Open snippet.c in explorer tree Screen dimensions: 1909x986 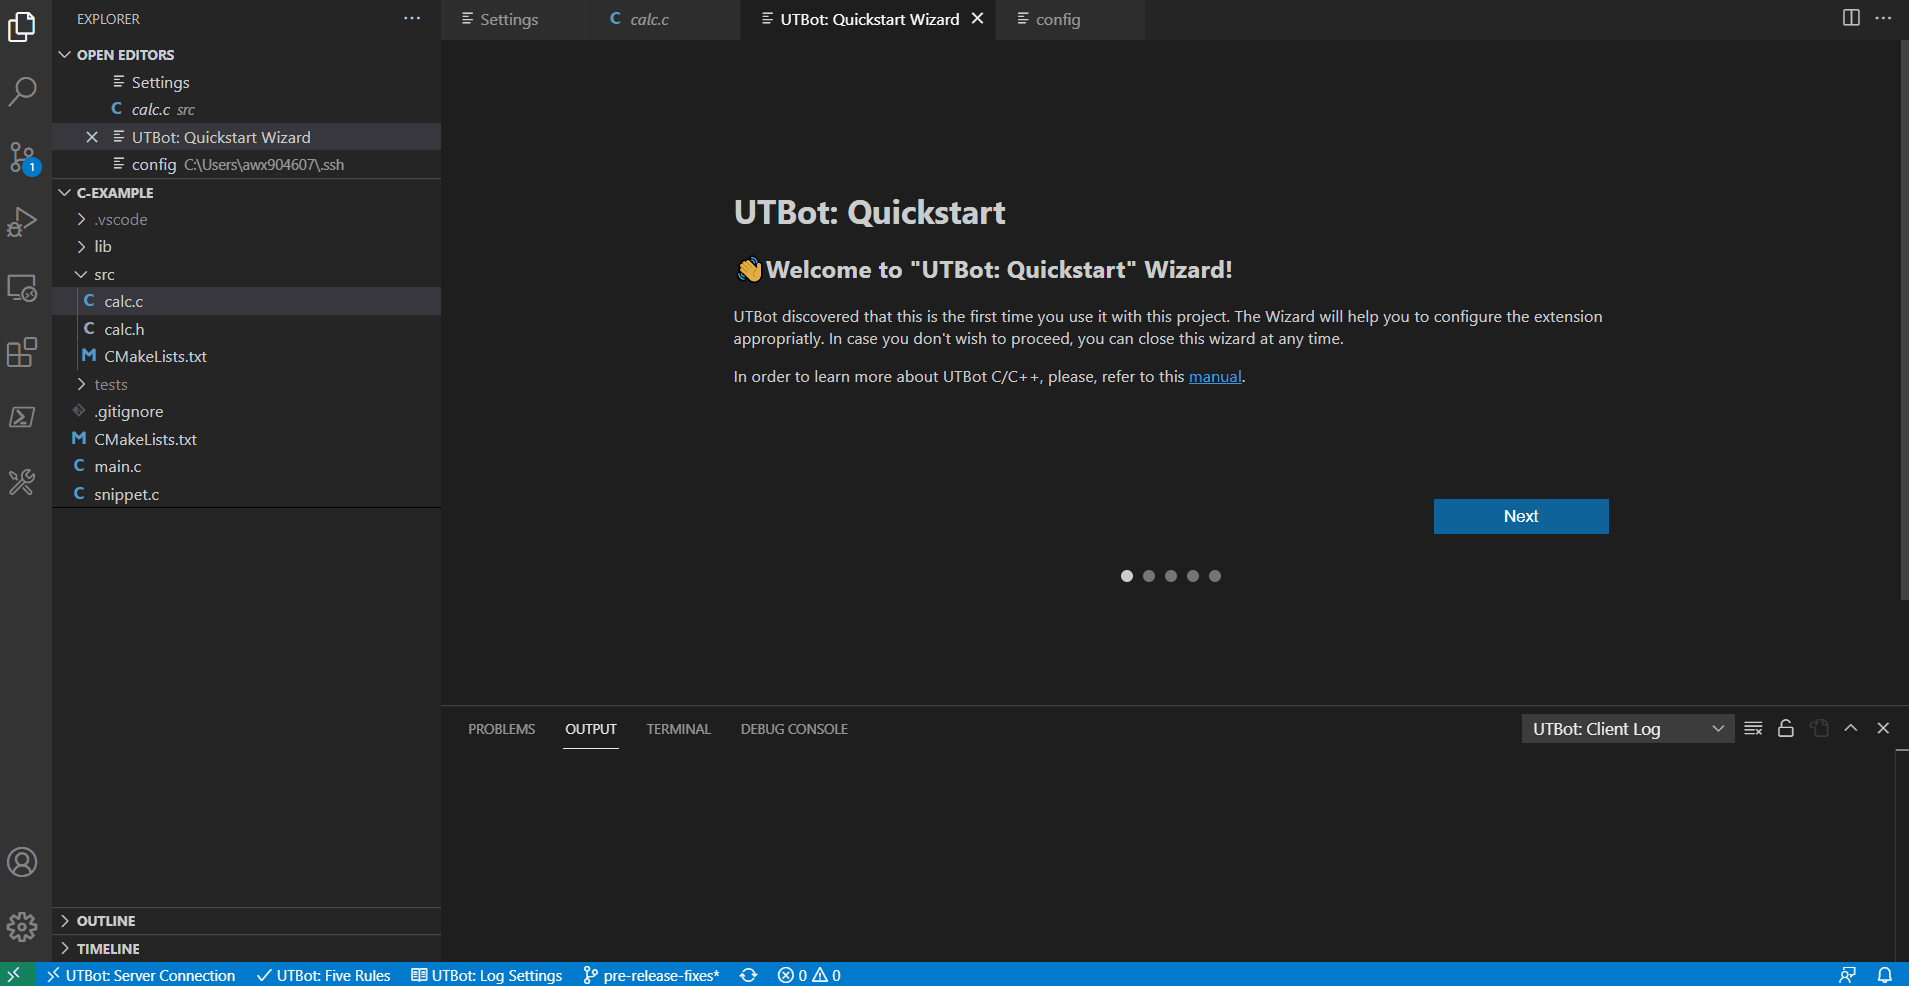246,494
